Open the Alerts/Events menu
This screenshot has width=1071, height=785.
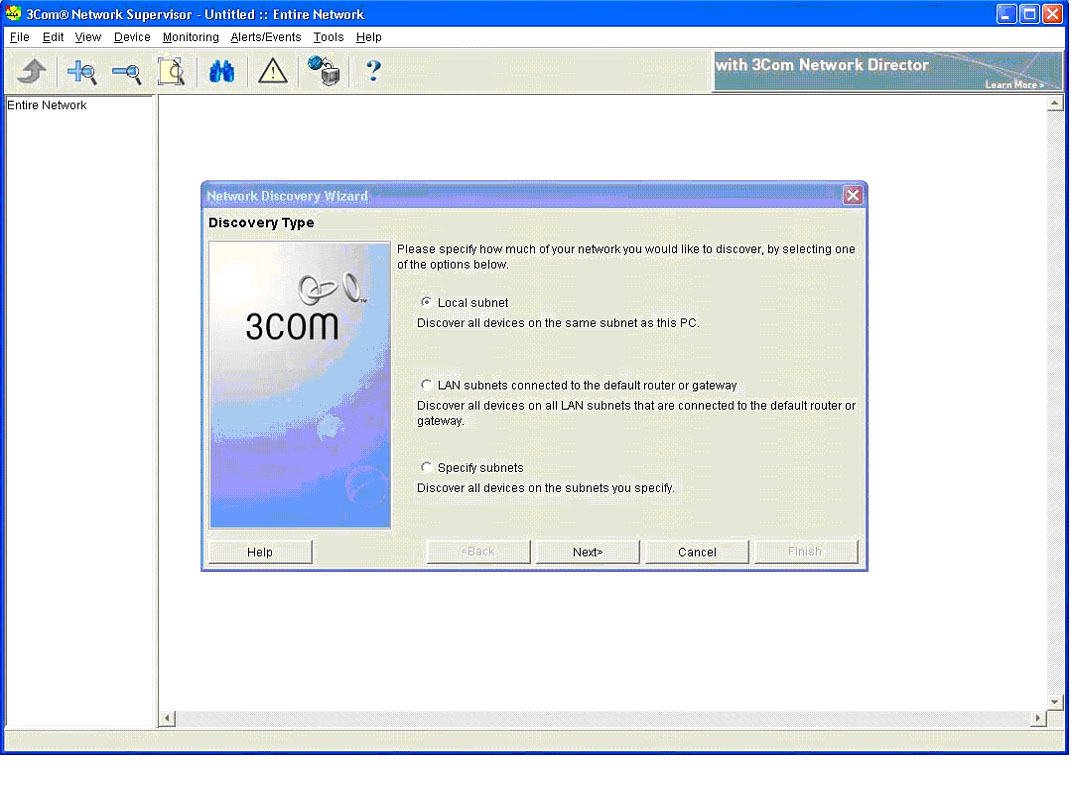click(x=266, y=37)
